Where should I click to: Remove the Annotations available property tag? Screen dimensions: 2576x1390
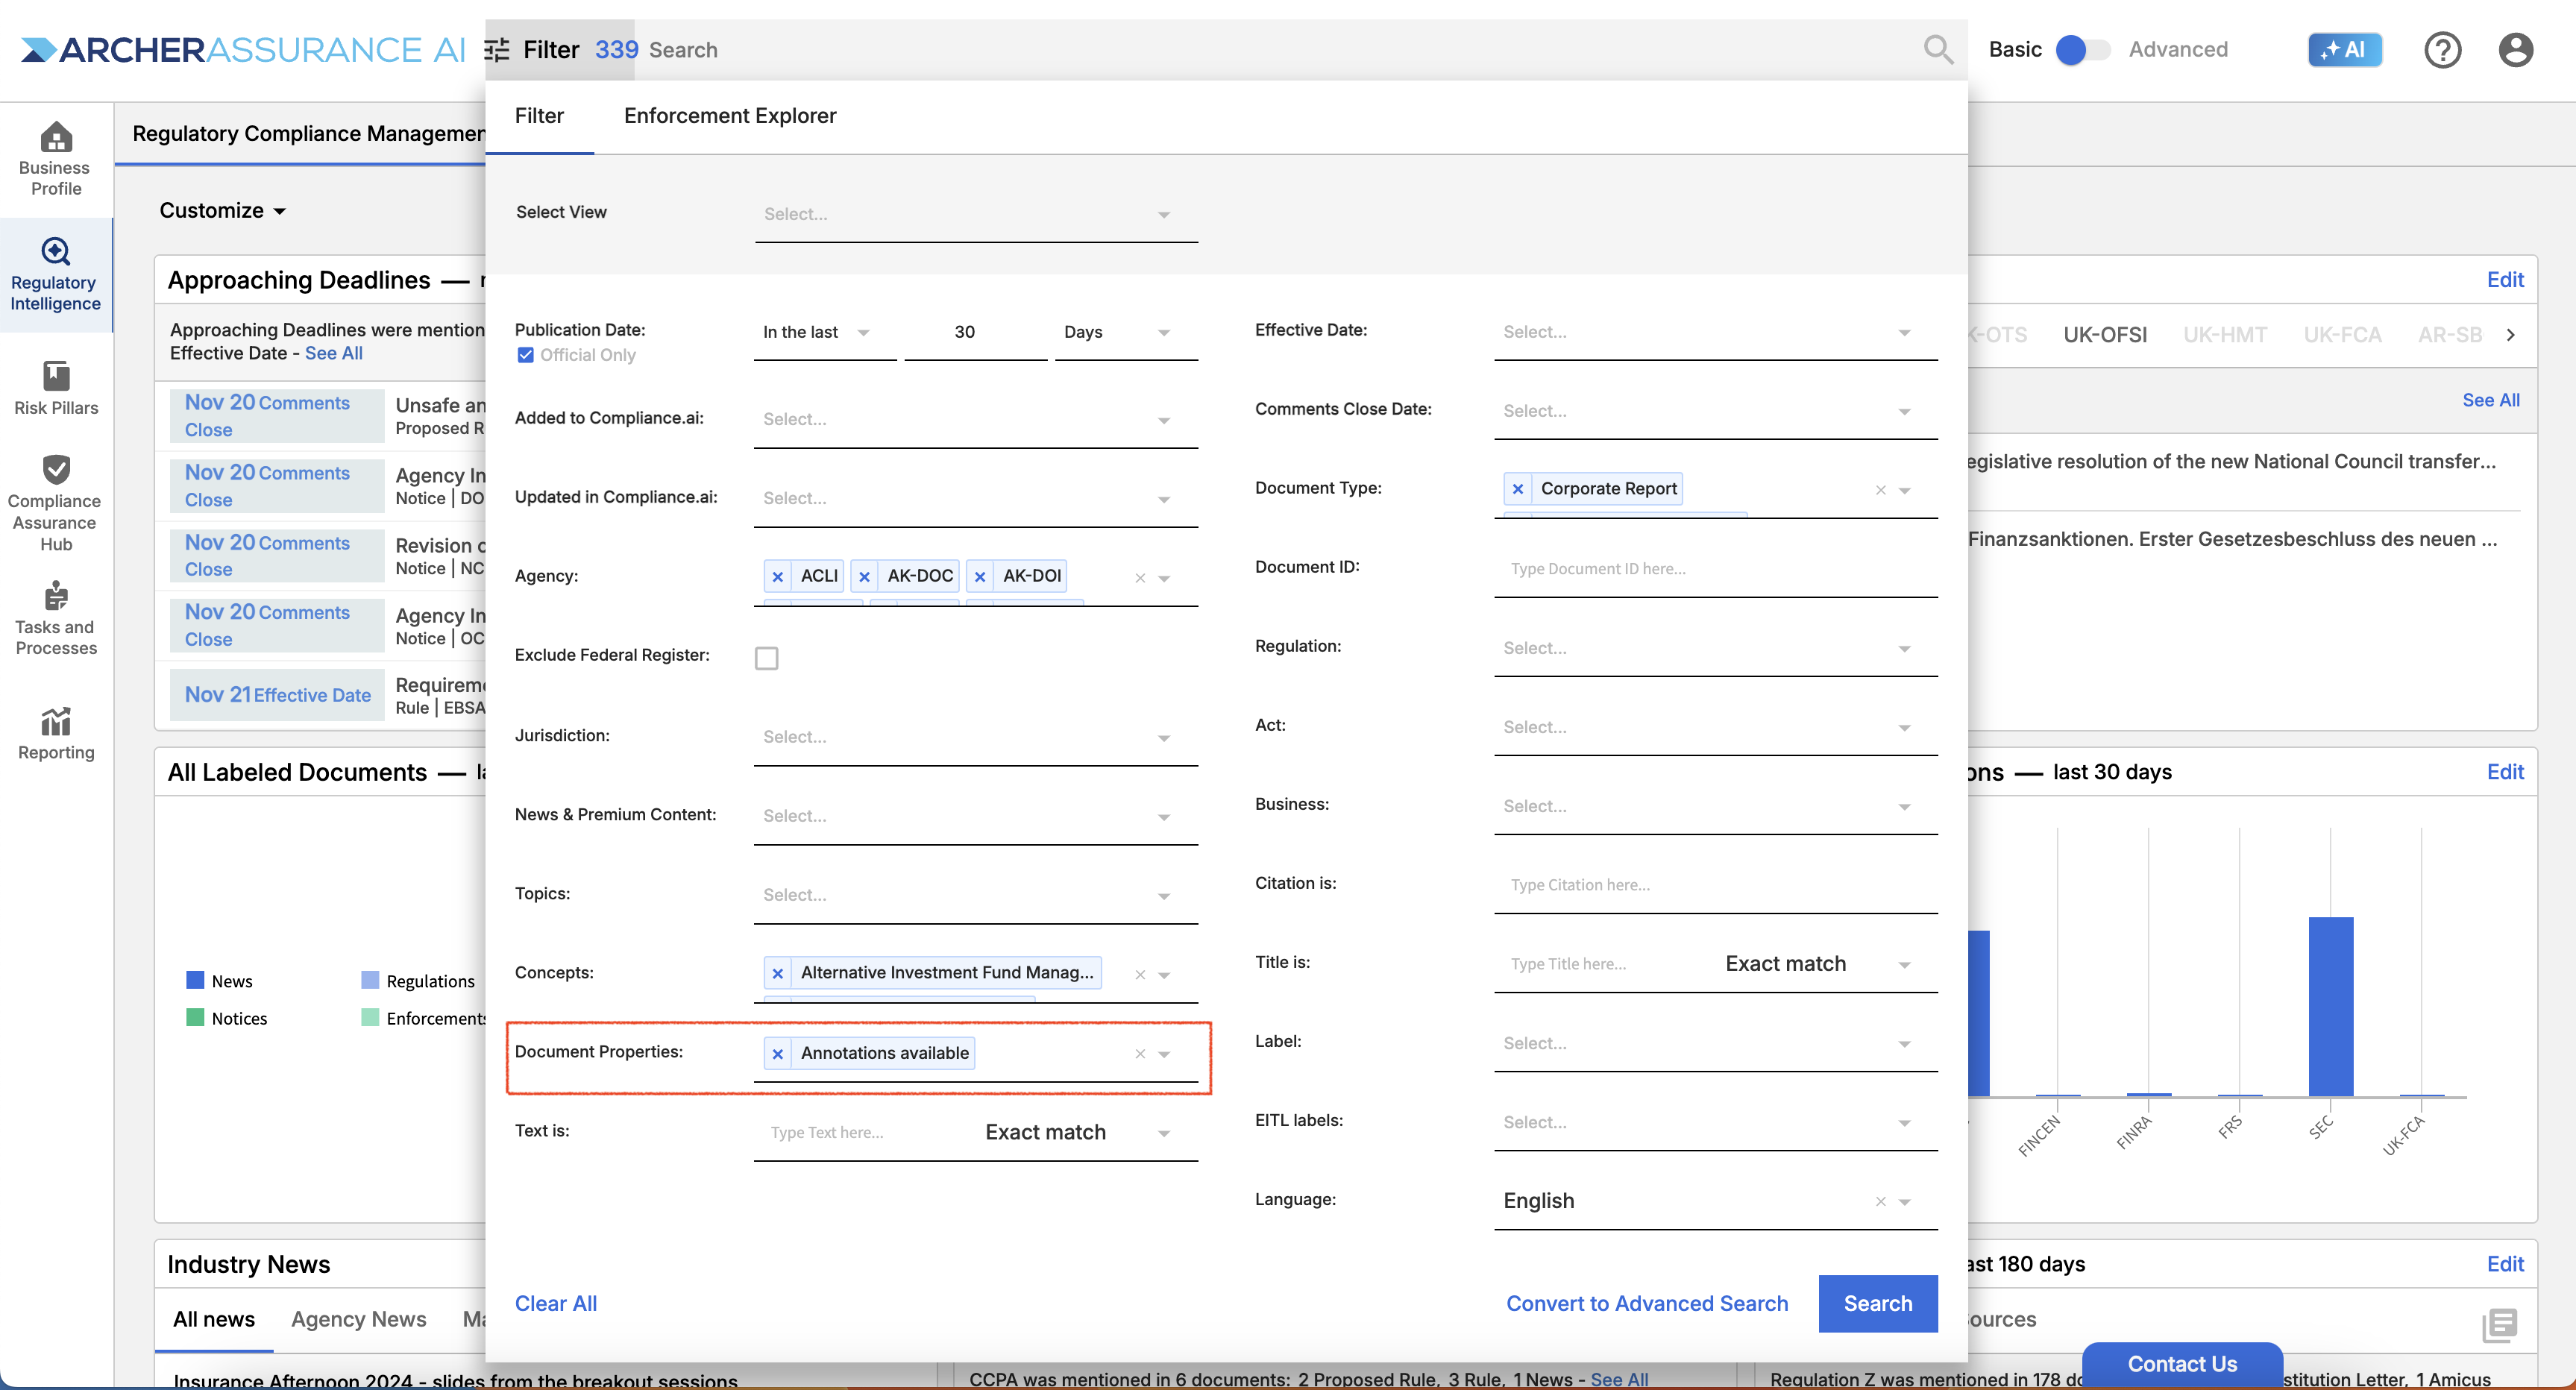(777, 1053)
